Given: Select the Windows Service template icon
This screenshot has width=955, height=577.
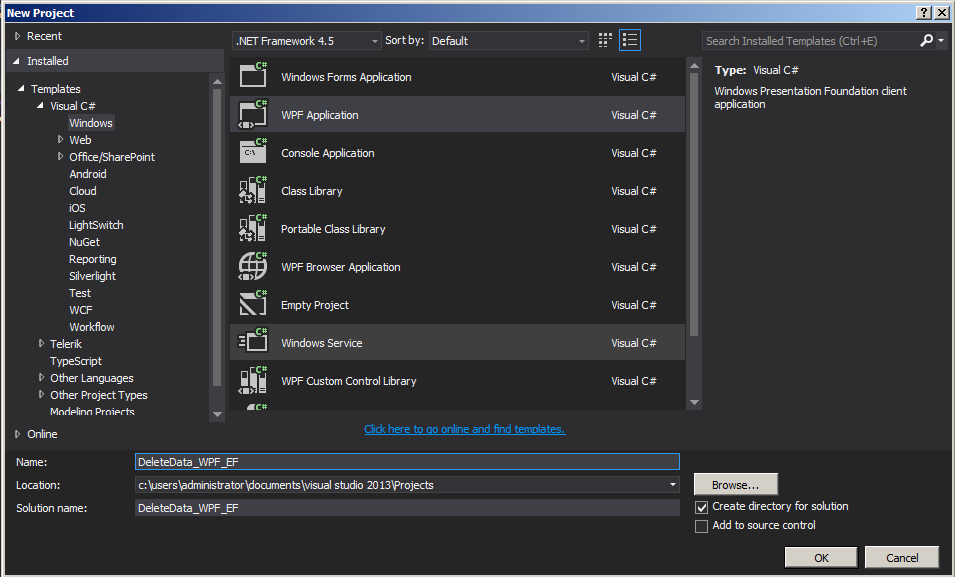Looking at the screenshot, I should [253, 343].
